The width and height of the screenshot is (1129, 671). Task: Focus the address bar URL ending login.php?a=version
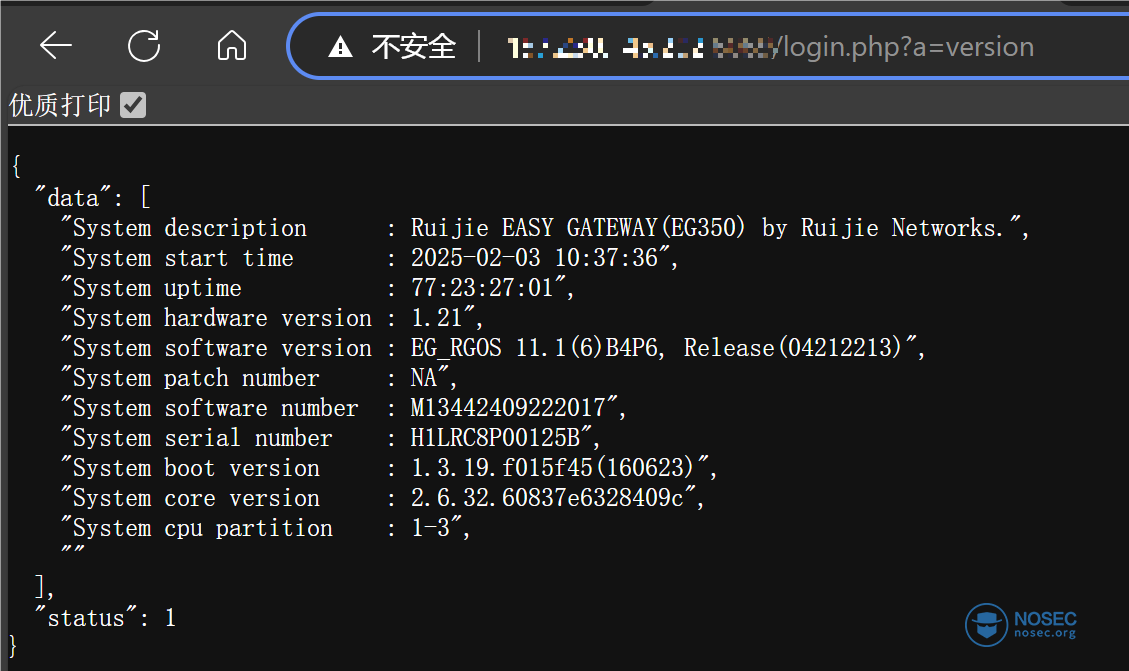[x=770, y=47]
